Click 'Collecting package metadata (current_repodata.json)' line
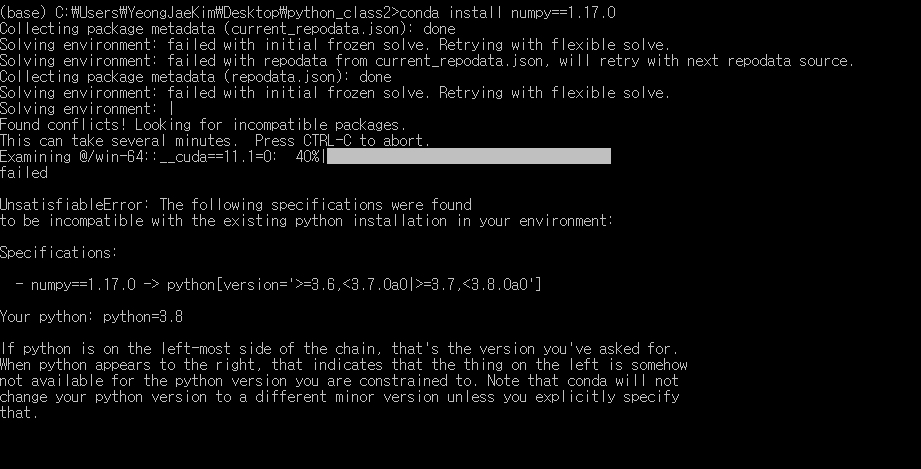 pyautogui.click(x=228, y=29)
